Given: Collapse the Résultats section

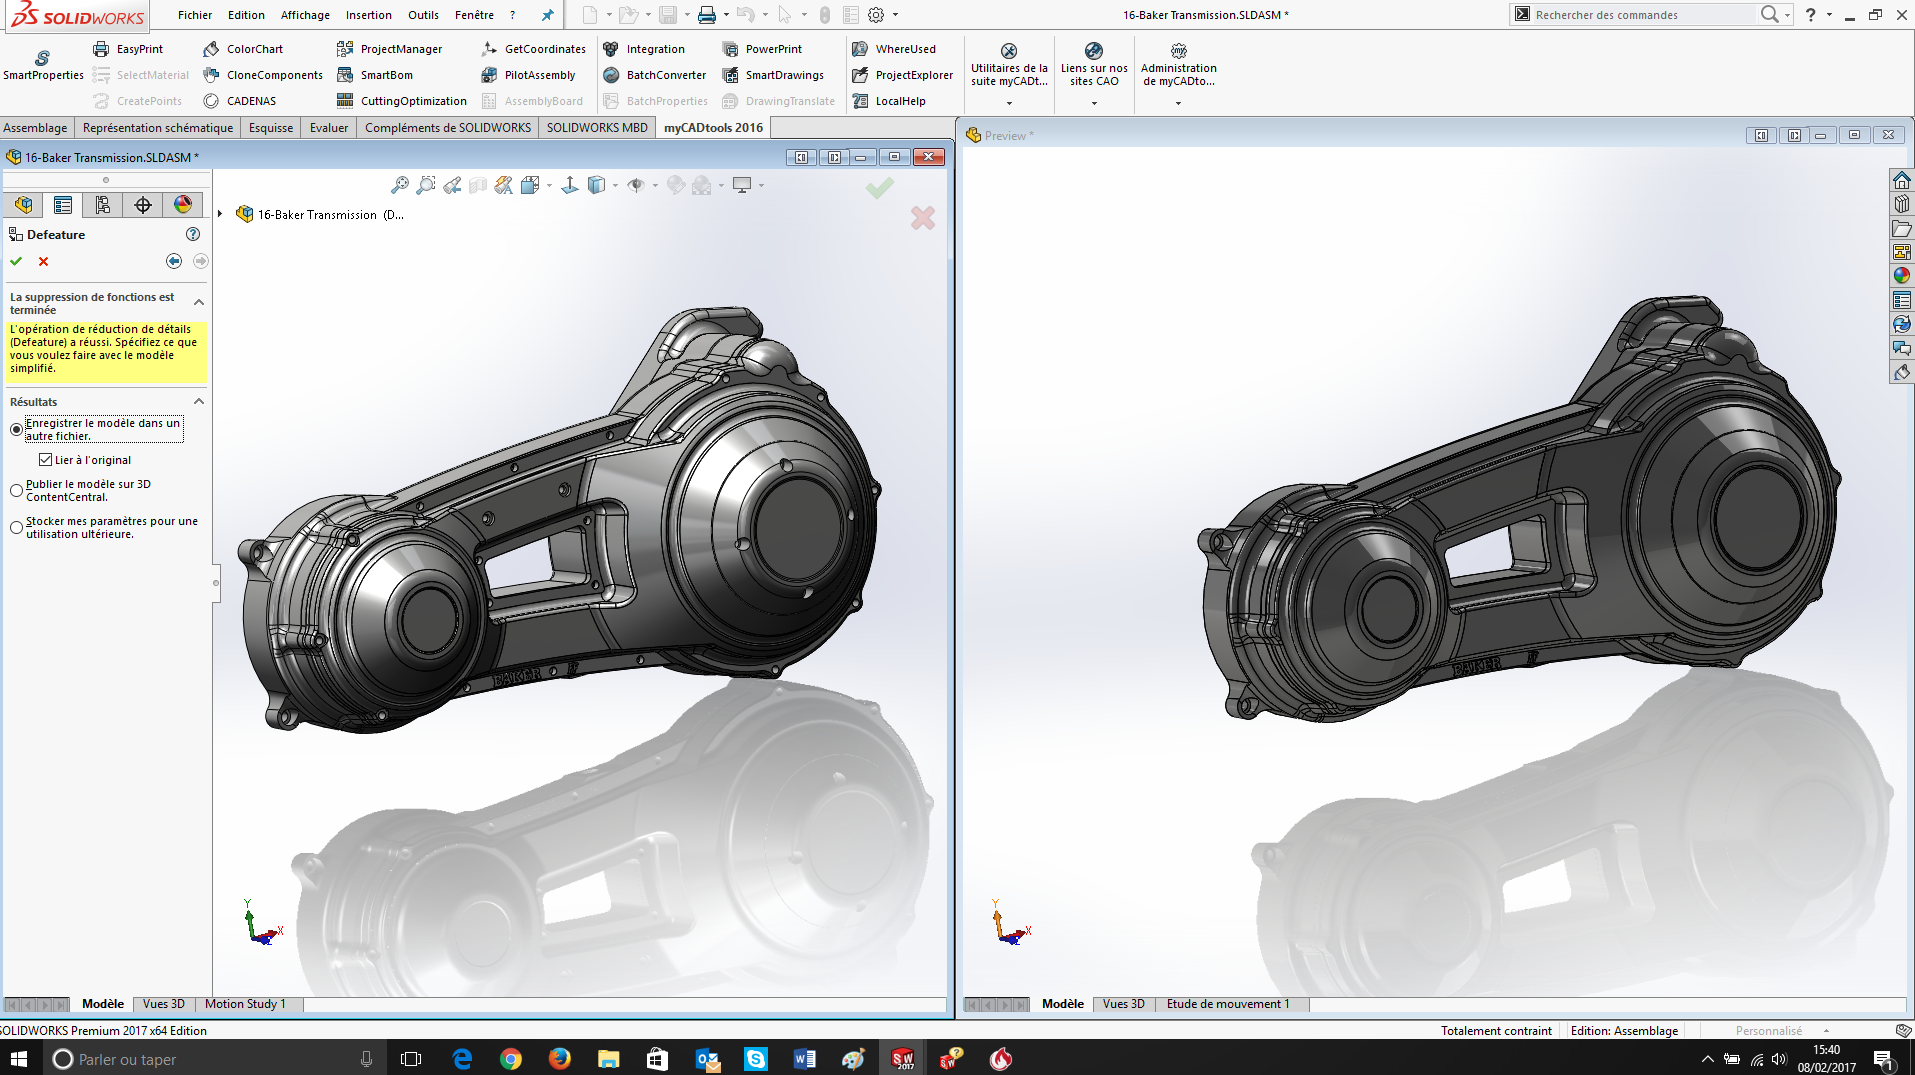Looking at the screenshot, I should click(199, 402).
